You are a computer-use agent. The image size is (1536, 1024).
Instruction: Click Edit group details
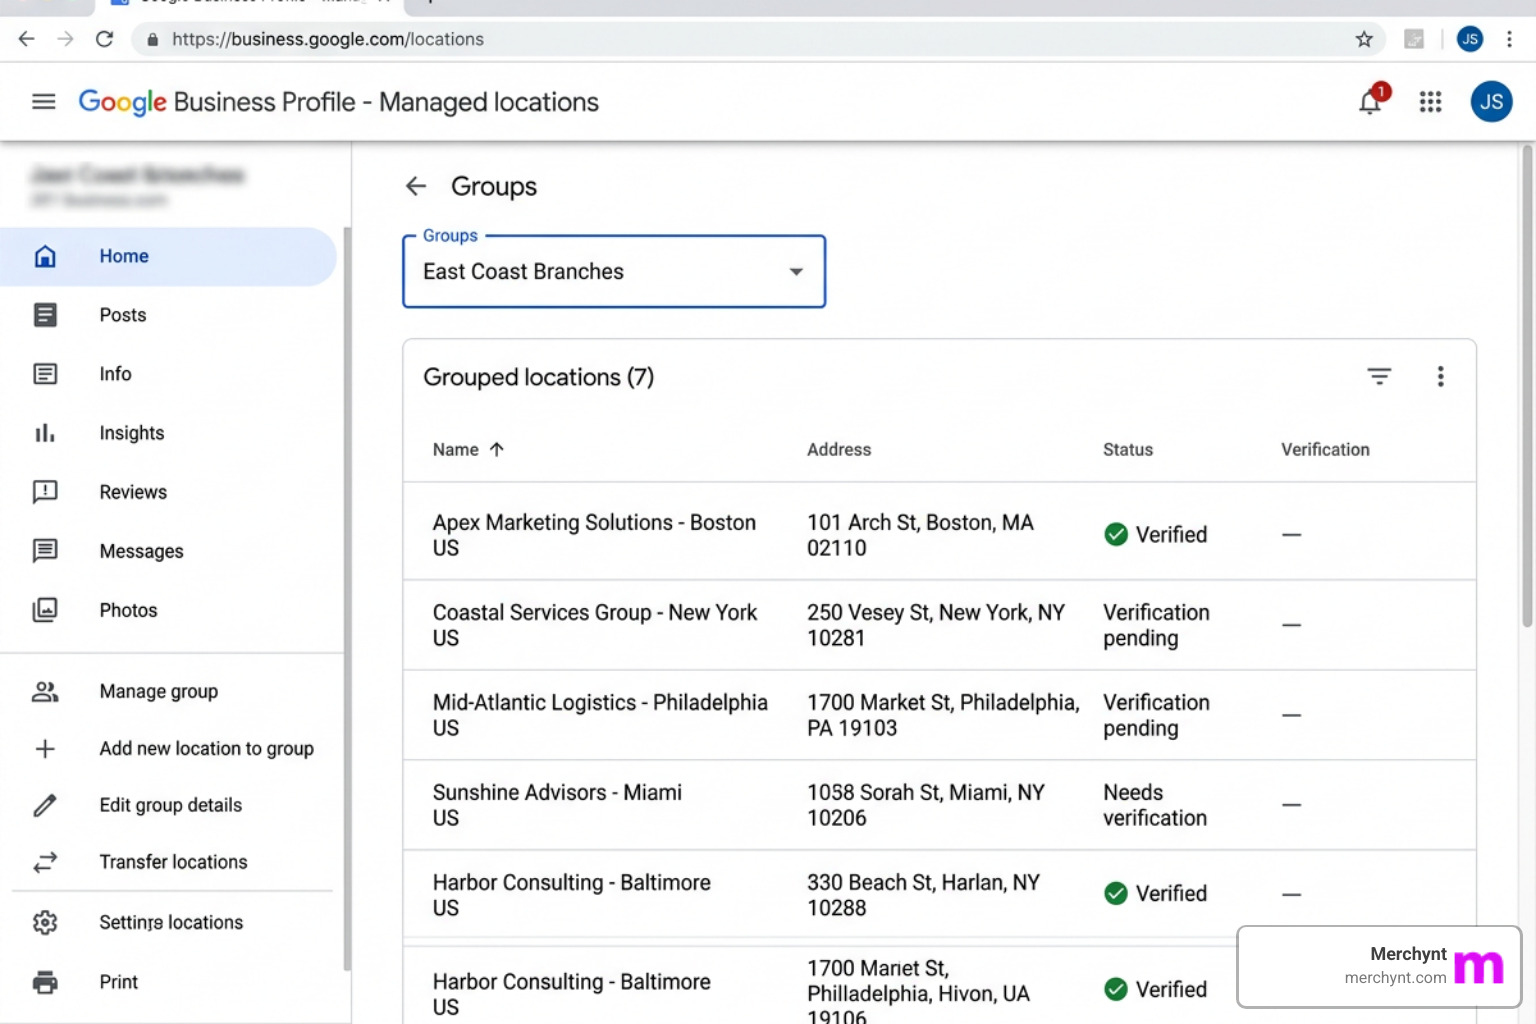[169, 804]
